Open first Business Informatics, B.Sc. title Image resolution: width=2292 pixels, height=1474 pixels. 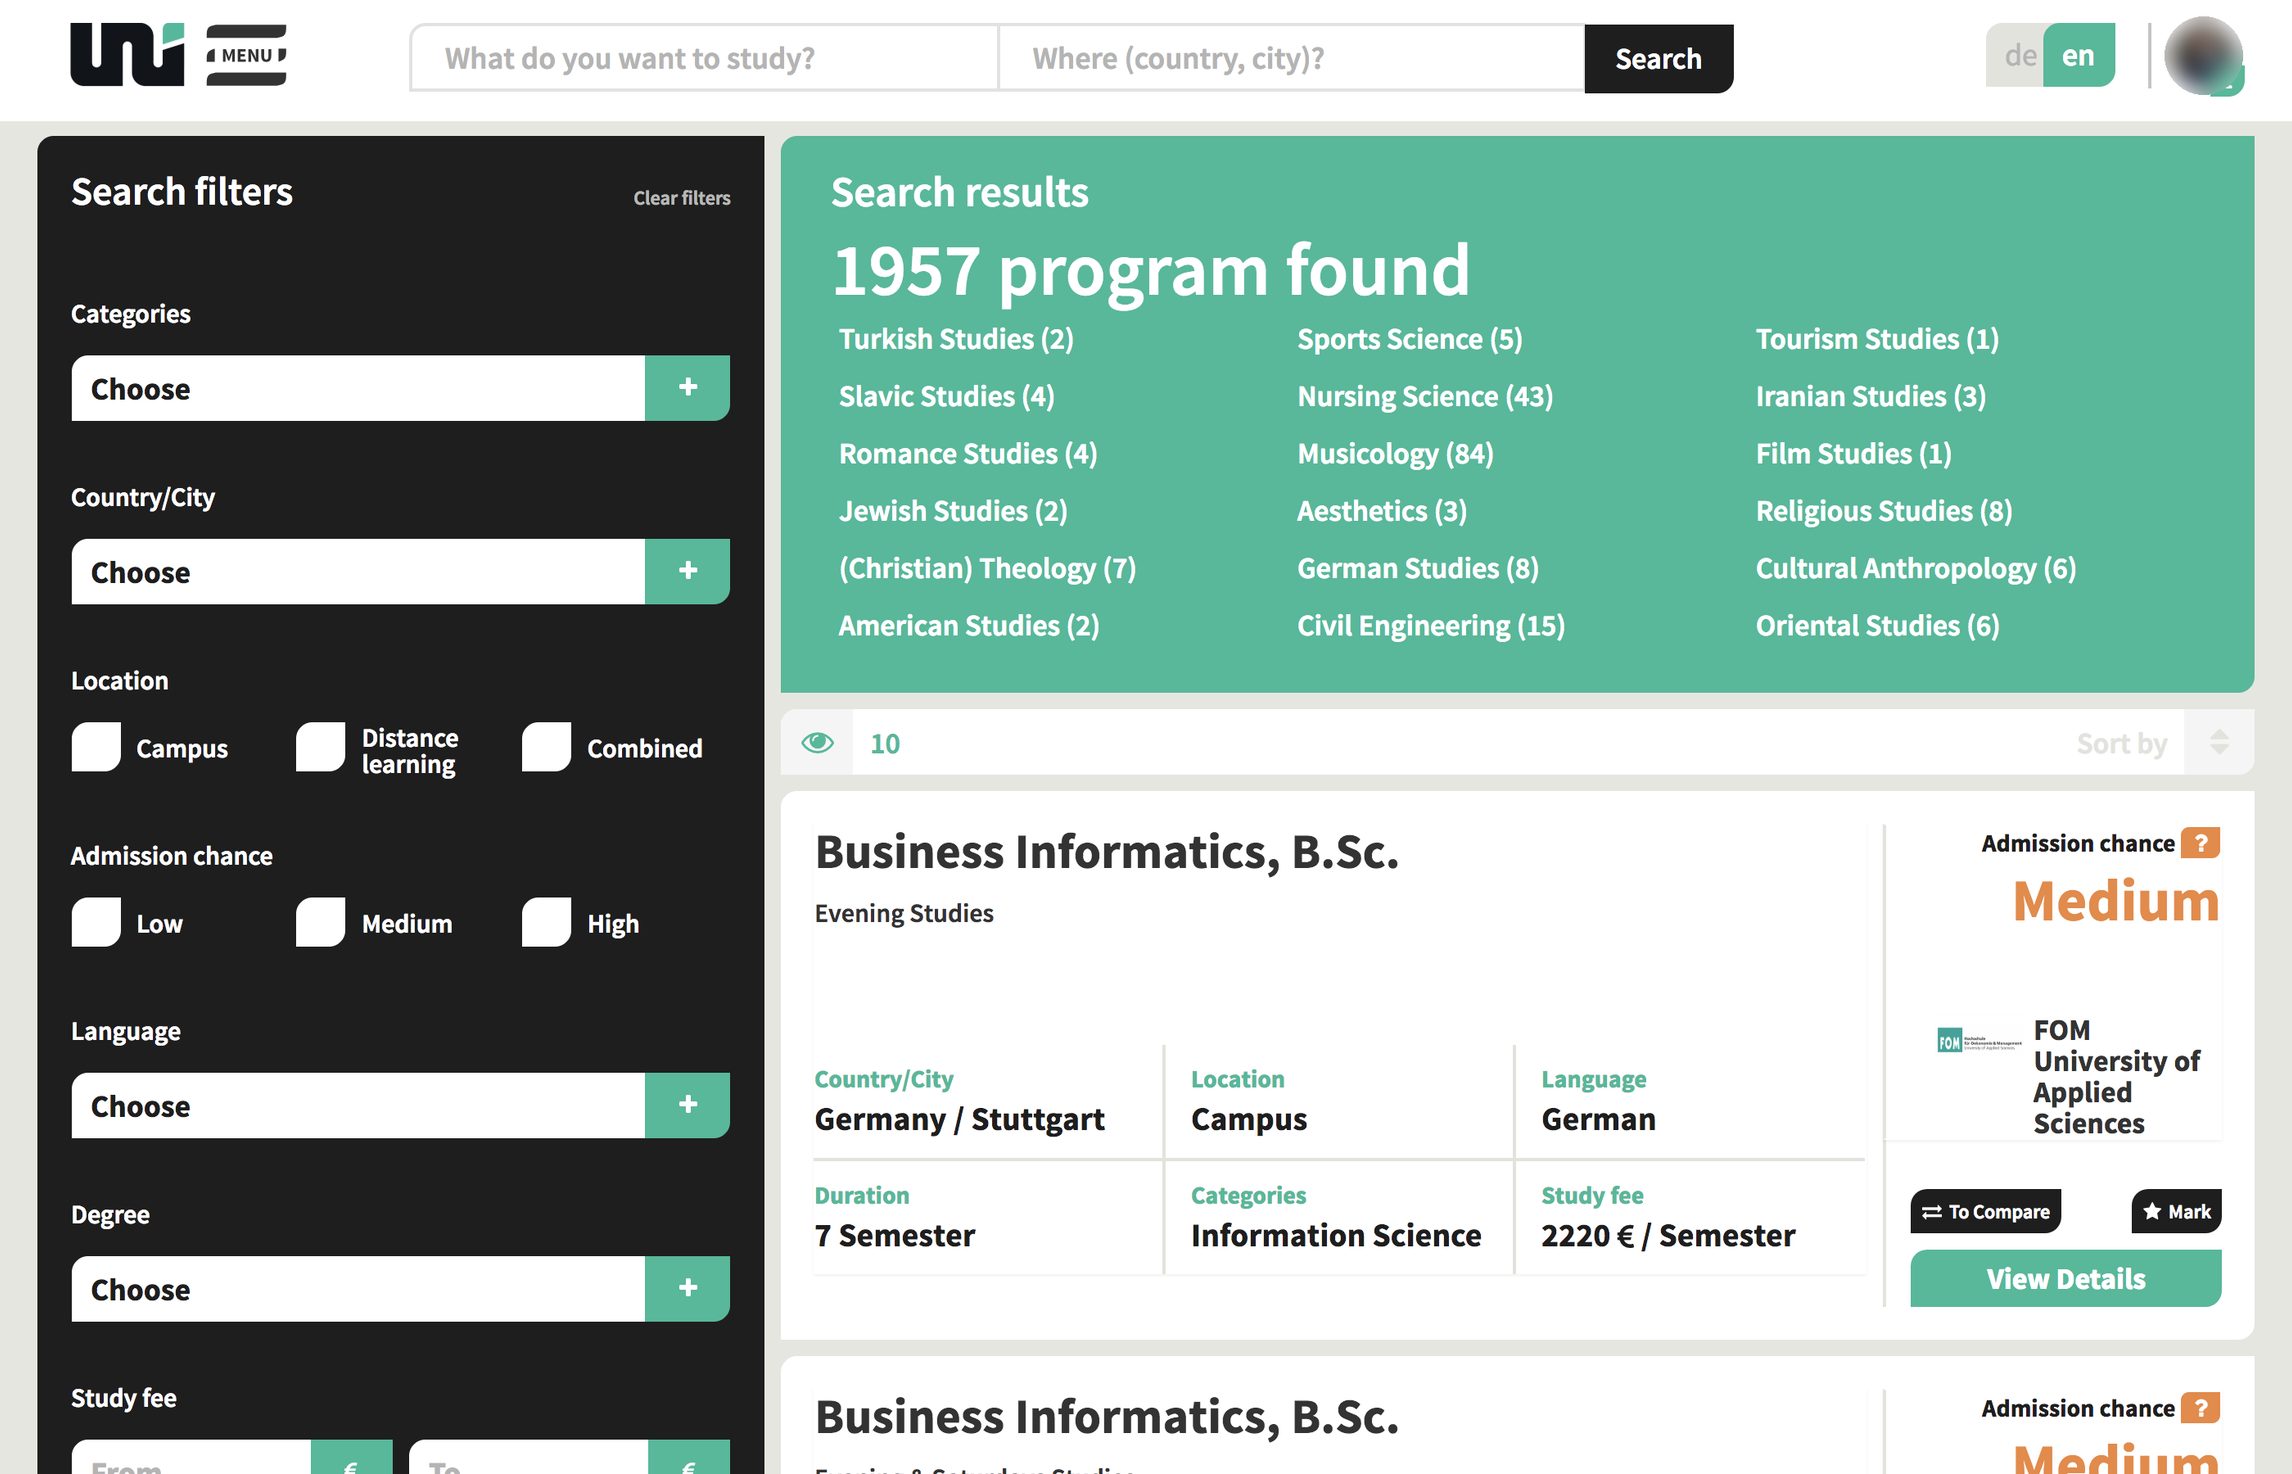[x=1106, y=852]
